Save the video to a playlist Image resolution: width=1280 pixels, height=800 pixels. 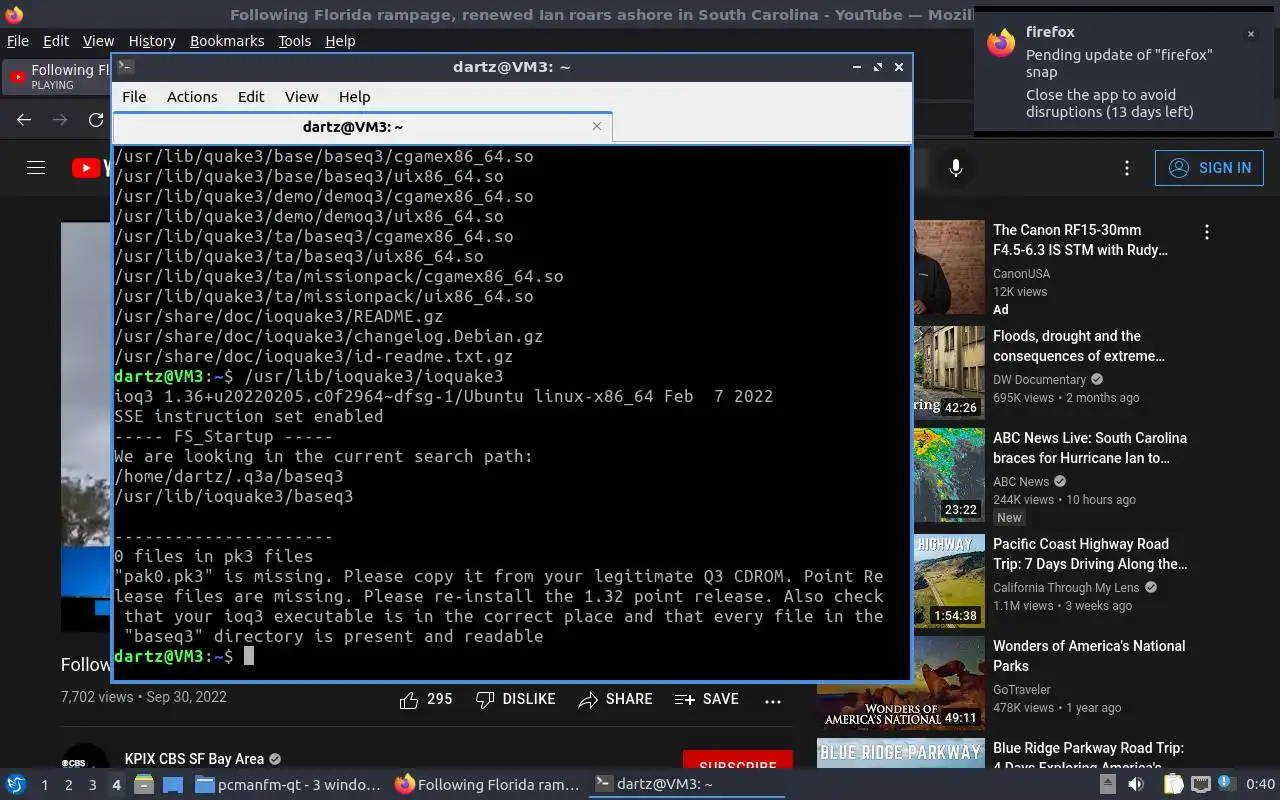pyautogui.click(x=707, y=699)
